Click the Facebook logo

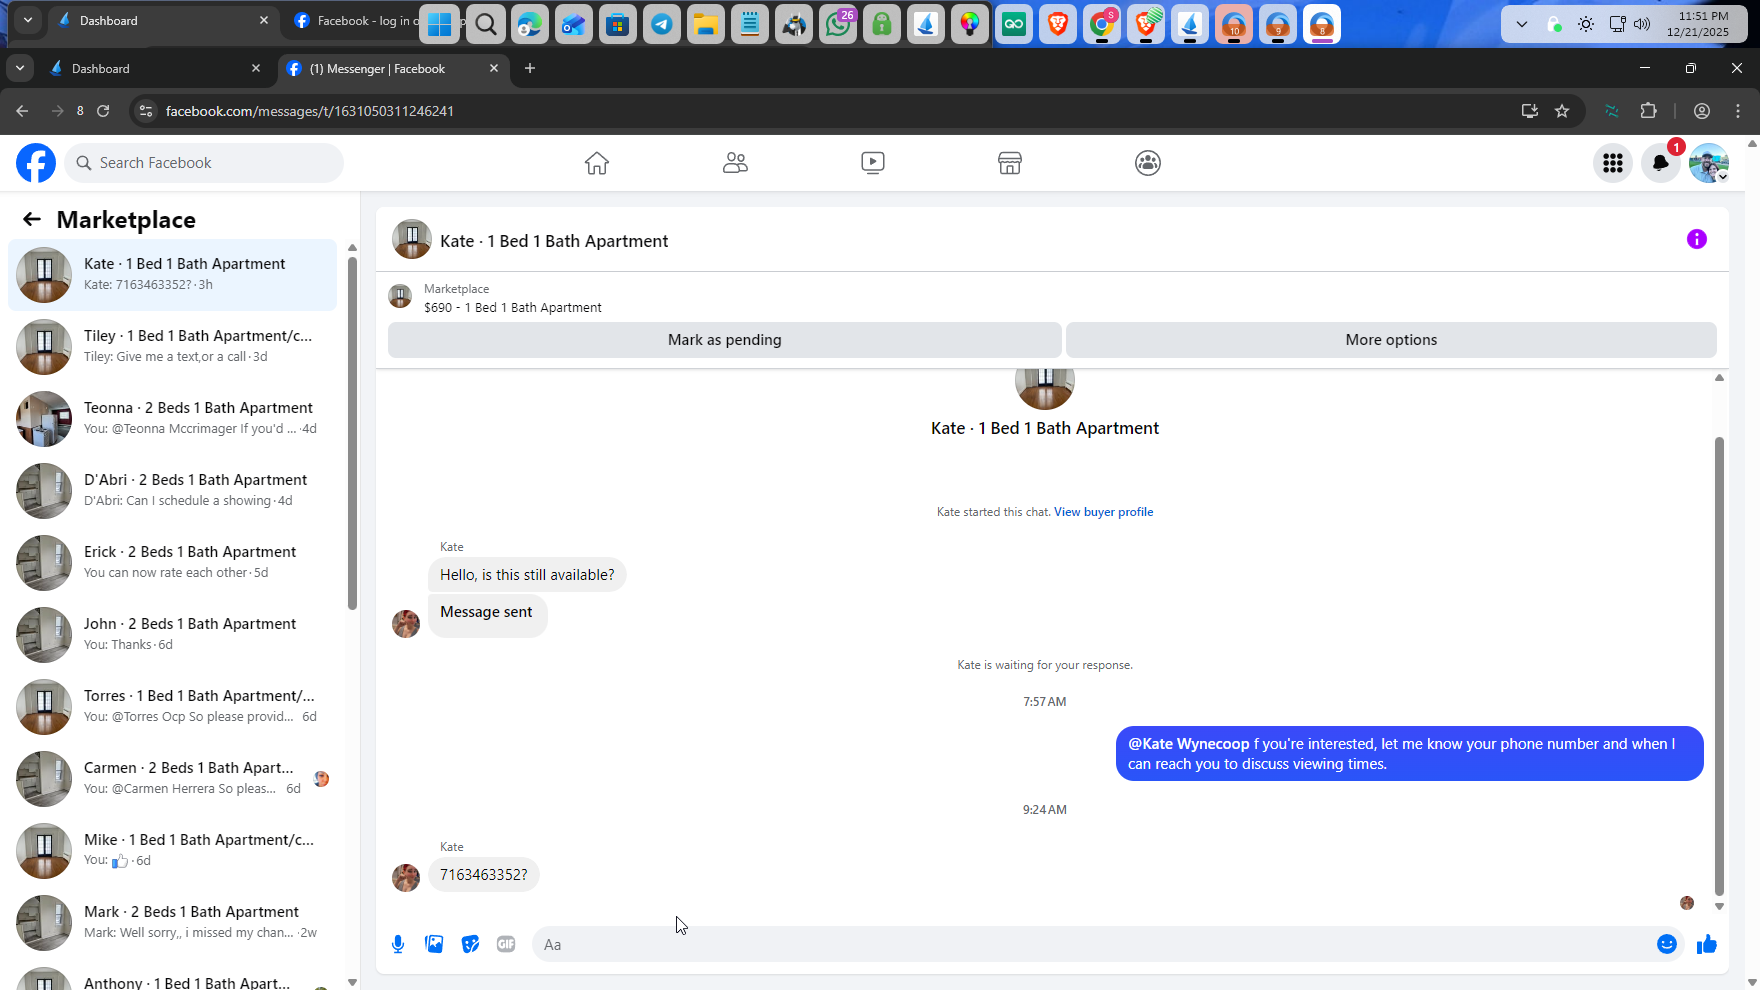point(36,163)
